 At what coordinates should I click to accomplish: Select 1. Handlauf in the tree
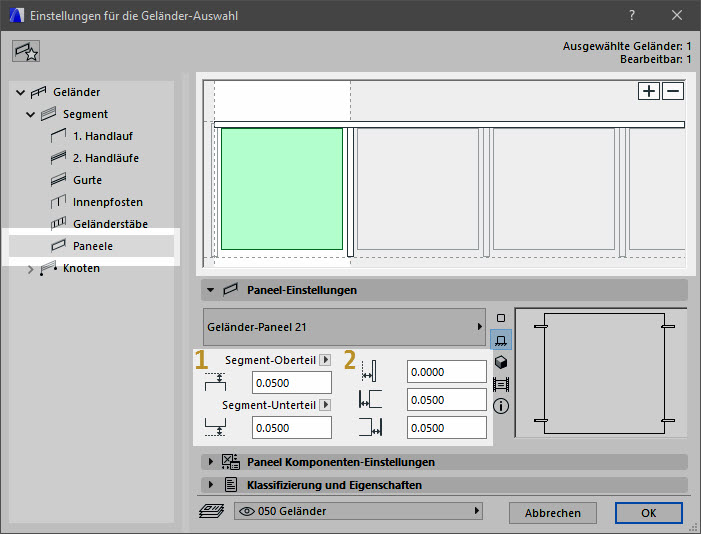click(x=103, y=136)
